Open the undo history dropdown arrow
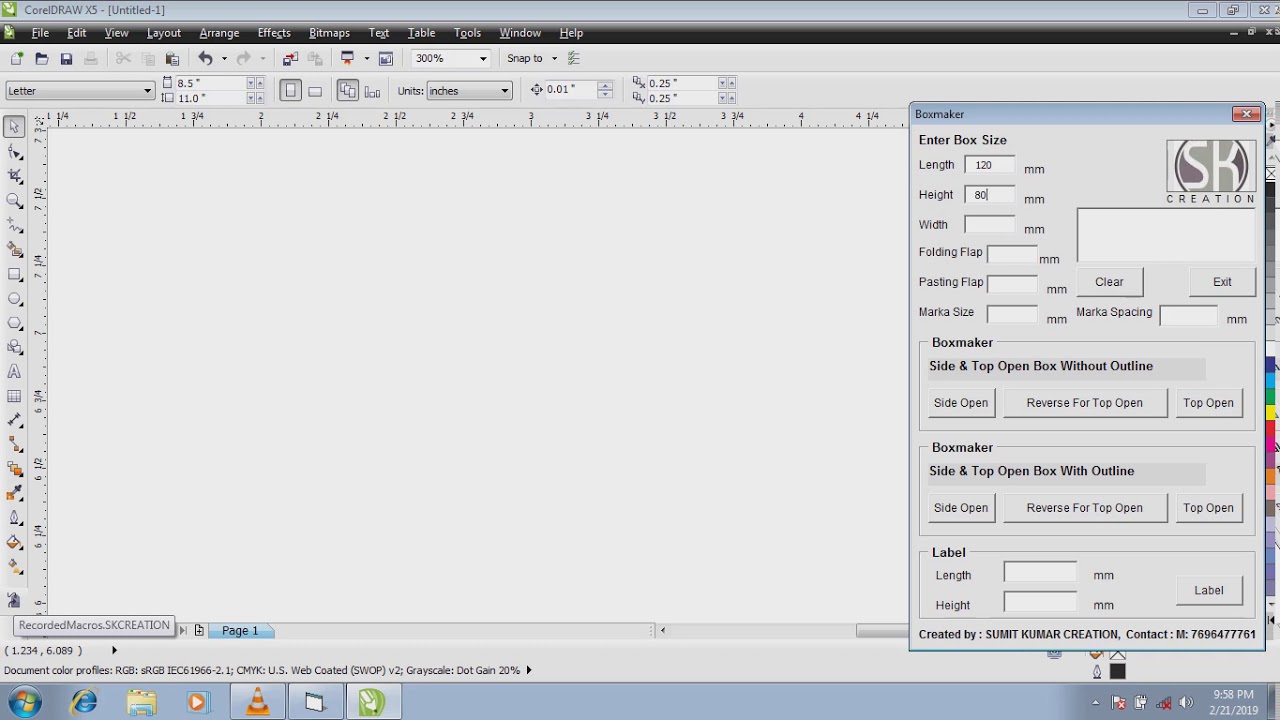The image size is (1280, 720). click(224, 59)
